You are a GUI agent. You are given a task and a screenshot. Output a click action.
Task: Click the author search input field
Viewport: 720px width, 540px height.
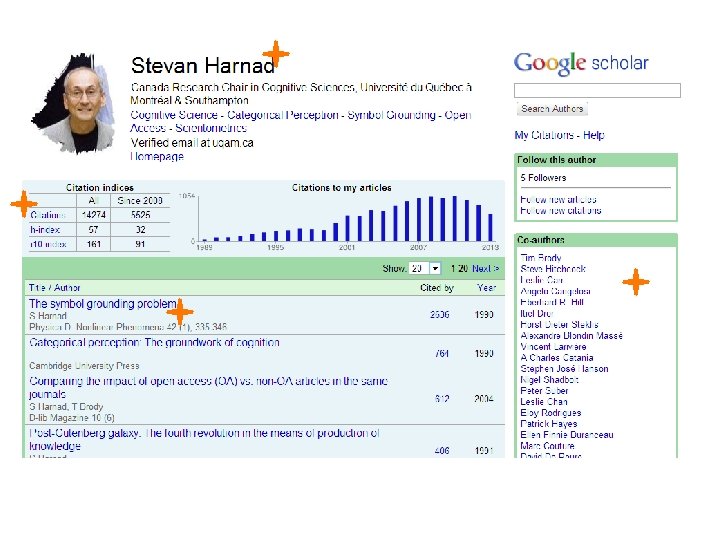pyautogui.click(x=597, y=90)
